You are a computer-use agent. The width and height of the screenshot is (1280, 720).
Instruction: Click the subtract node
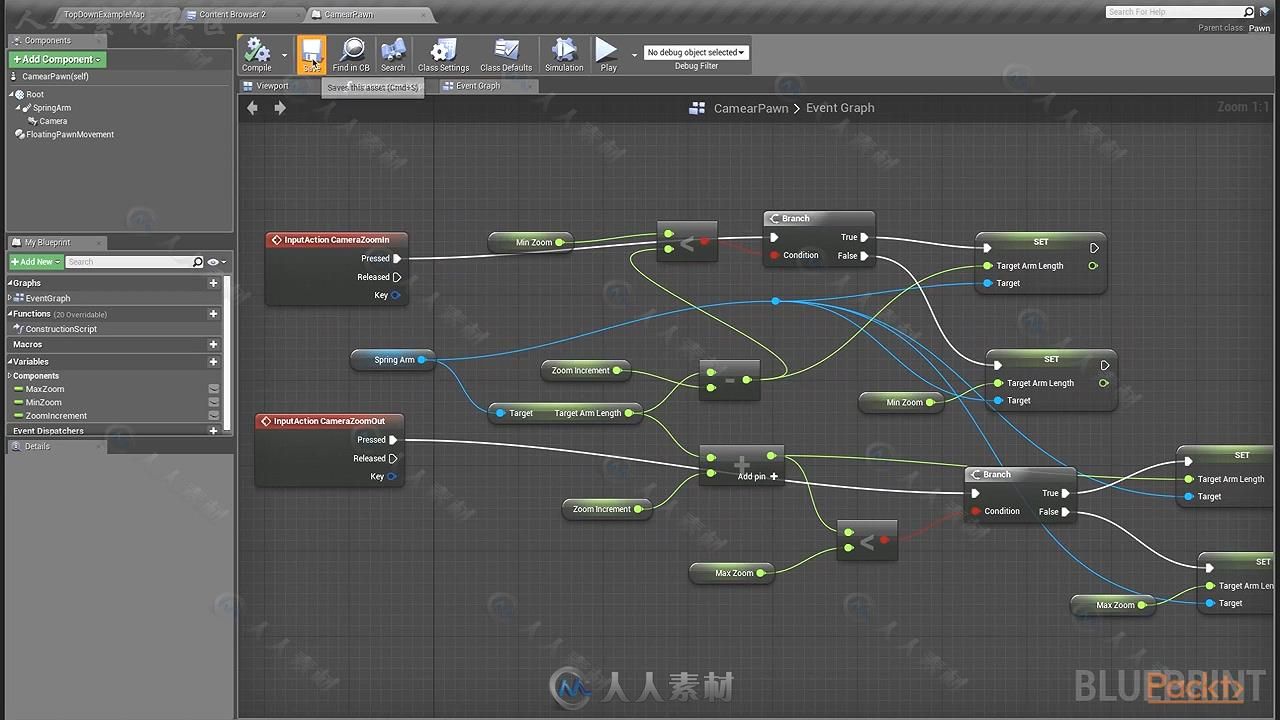pyautogui.click(x=730, y=380)
